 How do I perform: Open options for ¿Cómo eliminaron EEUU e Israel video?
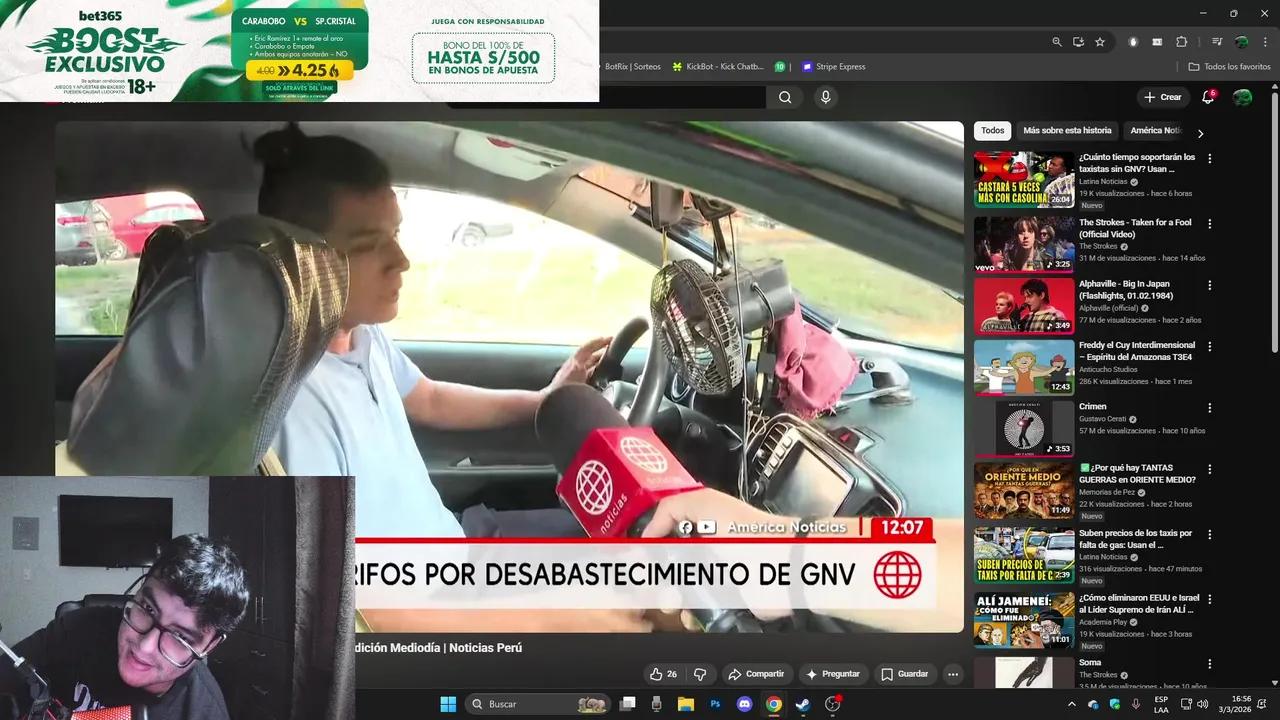click(1209, 600)
